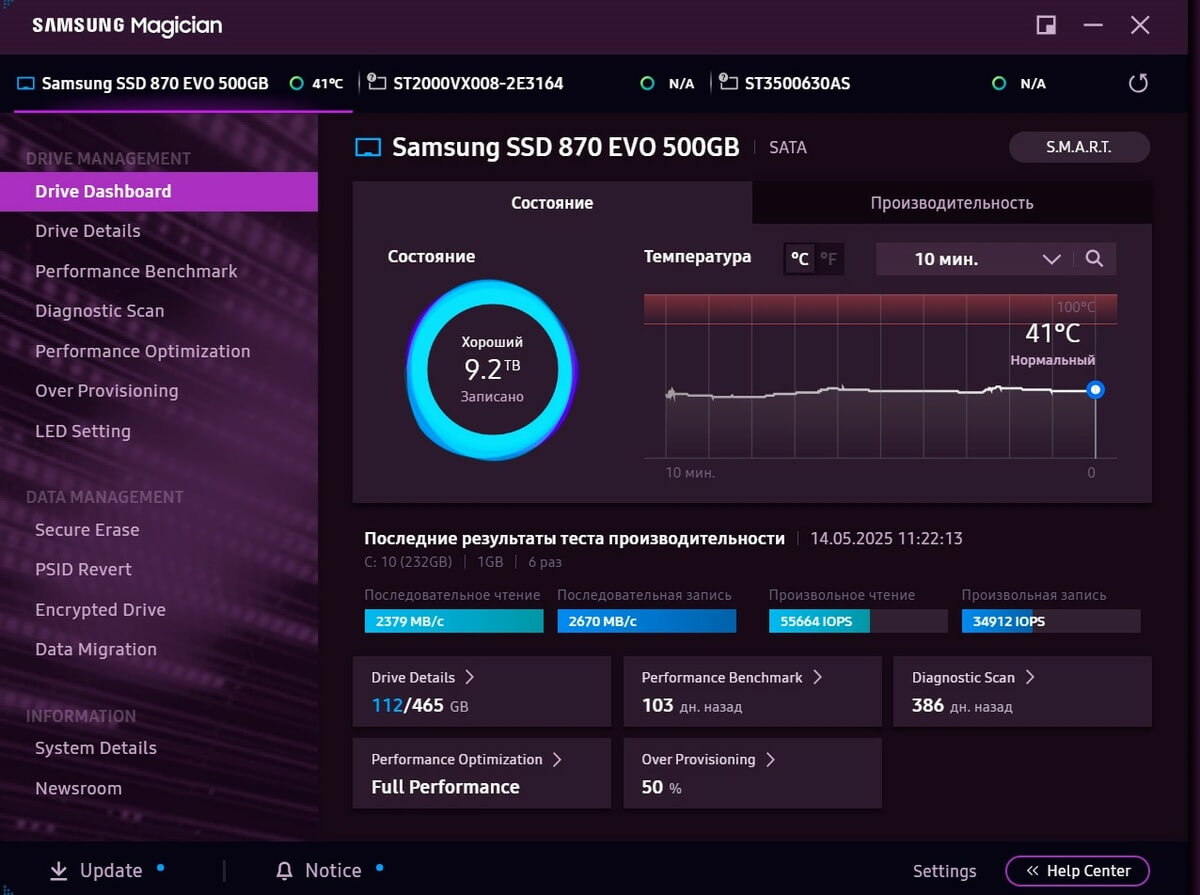This screenshot has height=895, width=1200.
Task: Click the temperature graph magnifier icon
Action: coord(1094,259)
